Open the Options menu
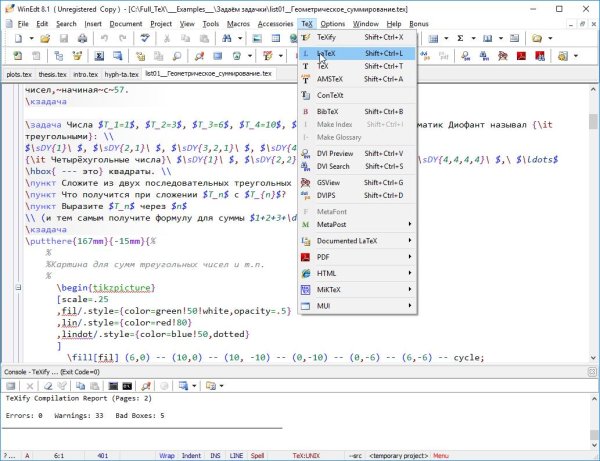Screen dimensions: 600x461 333,24
